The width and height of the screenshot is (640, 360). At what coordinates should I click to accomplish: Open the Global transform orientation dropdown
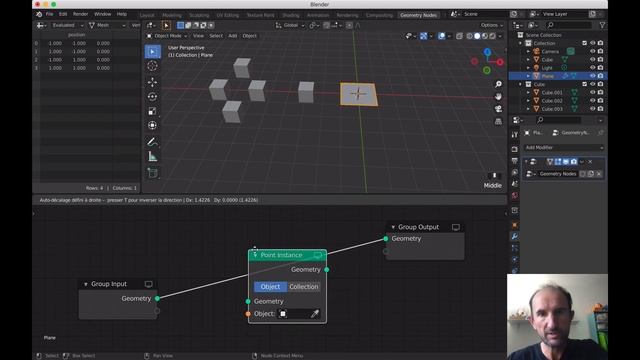pyautogui.click(x=290, y=25)
